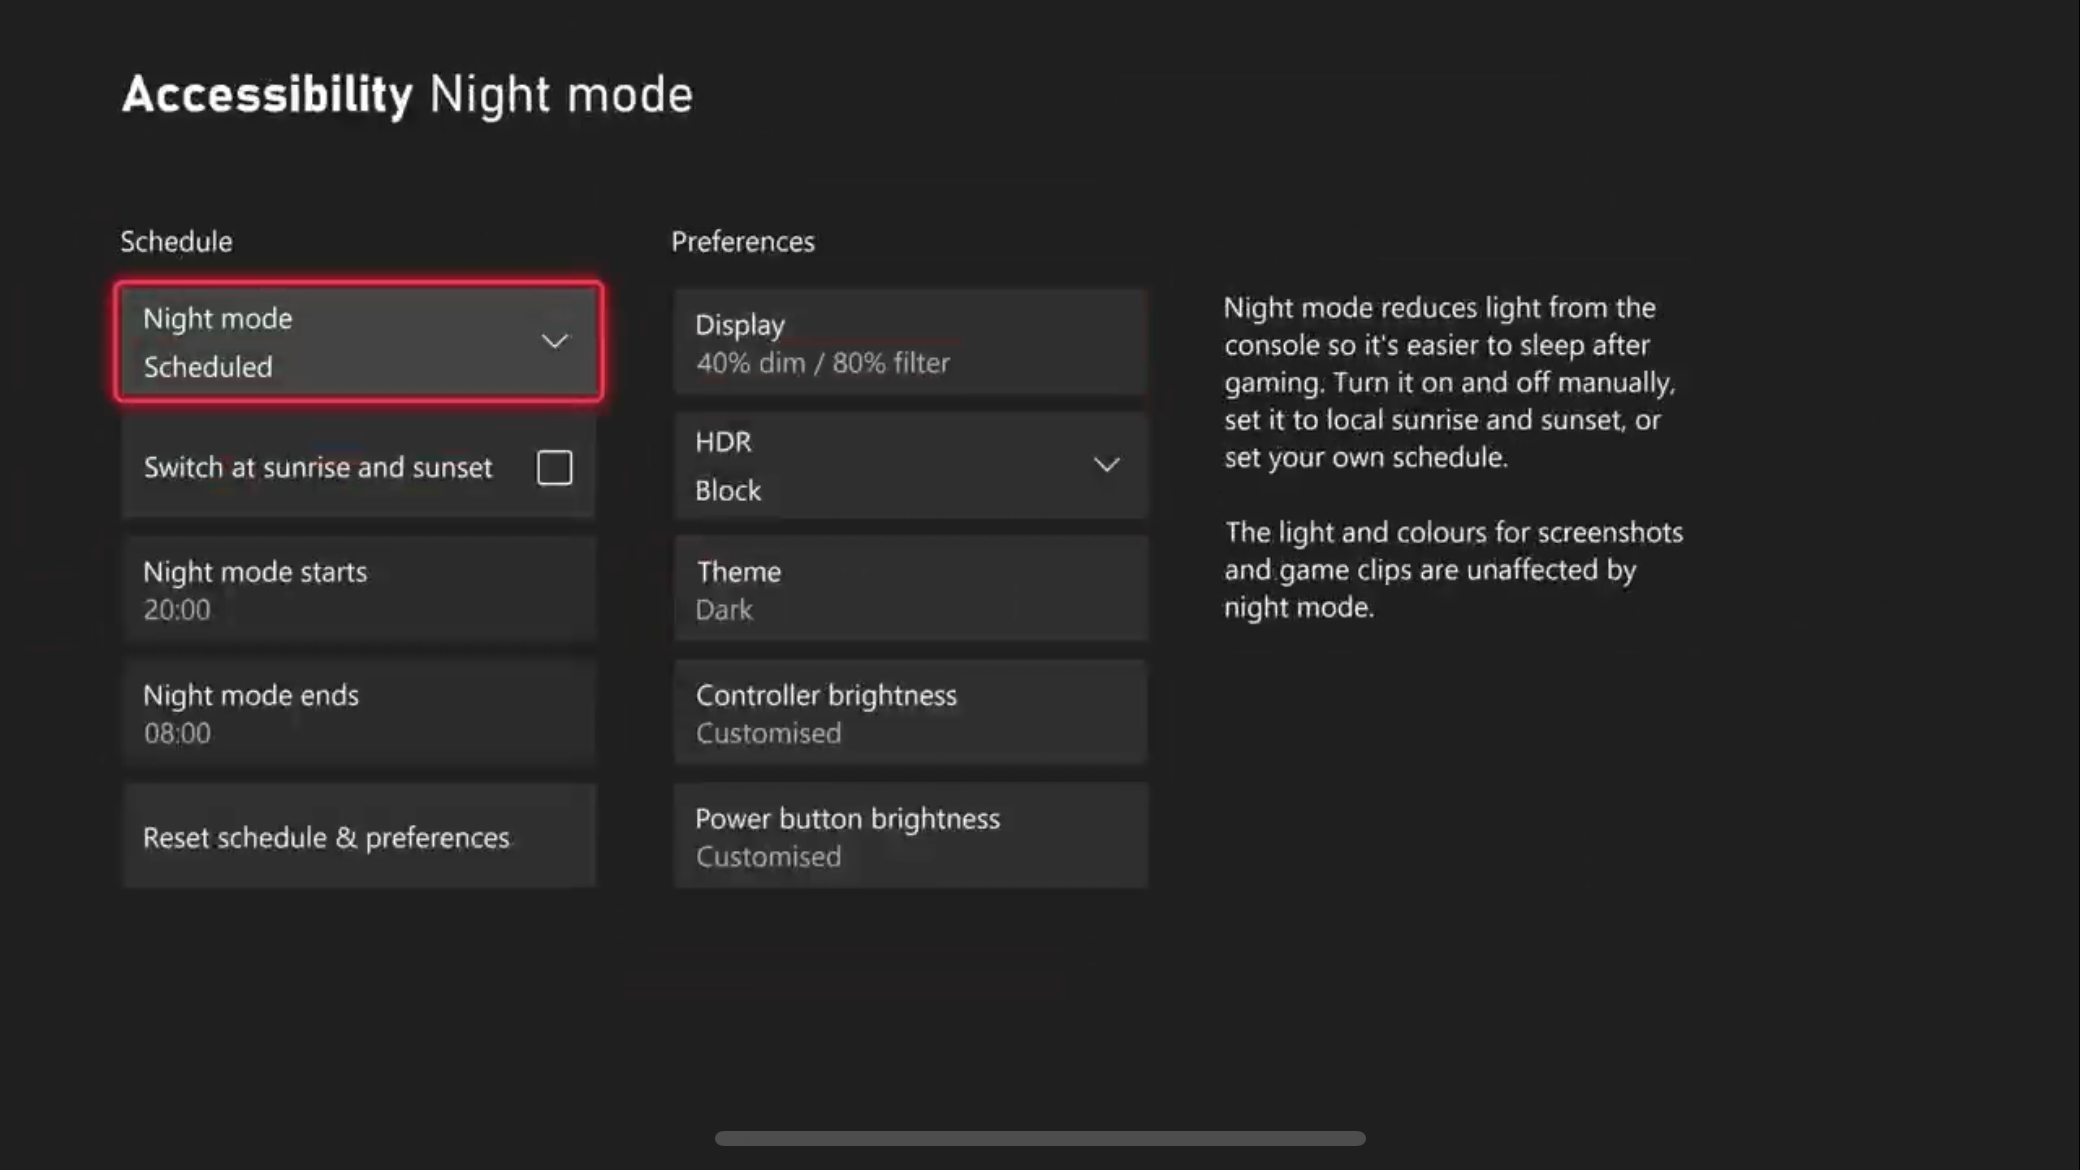Adjust the display brightness slider
Viewport: 2080px width, 1170px height.
(910, 341)
